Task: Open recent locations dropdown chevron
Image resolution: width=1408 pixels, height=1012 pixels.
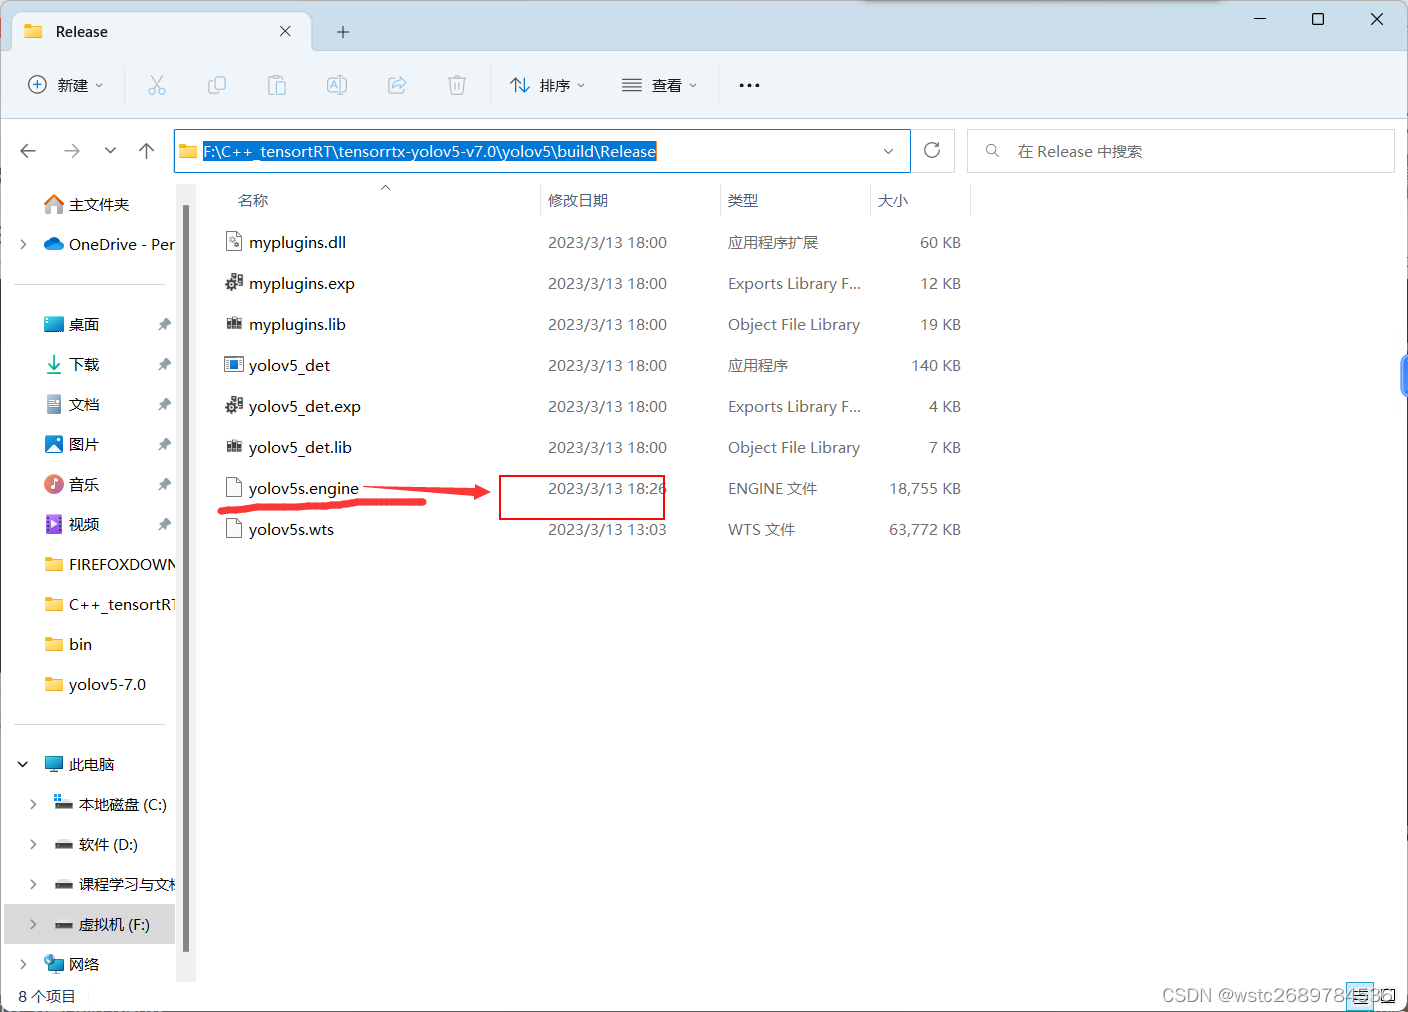Action: click(x=110, y=151)
